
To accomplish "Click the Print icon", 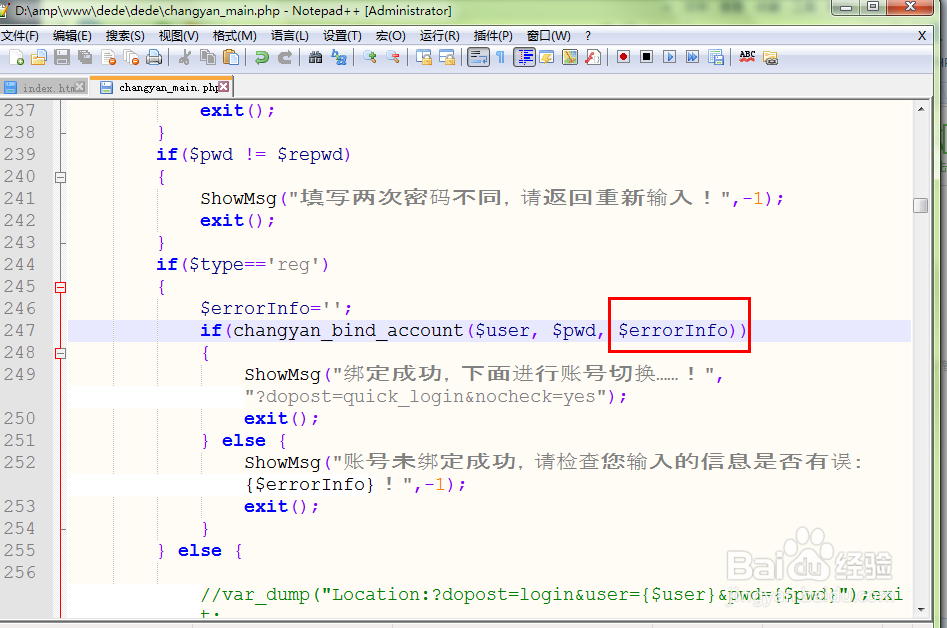I will (x=154, y=57).
